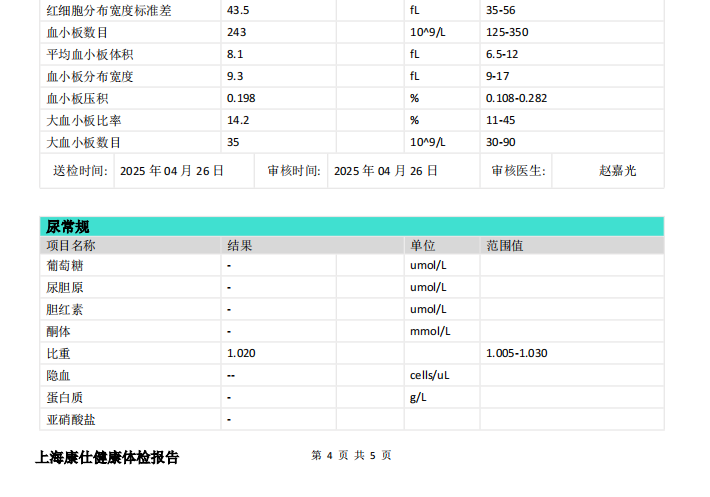Screen dimensions: 710x497
Task: Click the 范围值 column header
Action: click(x=505, y=245)
